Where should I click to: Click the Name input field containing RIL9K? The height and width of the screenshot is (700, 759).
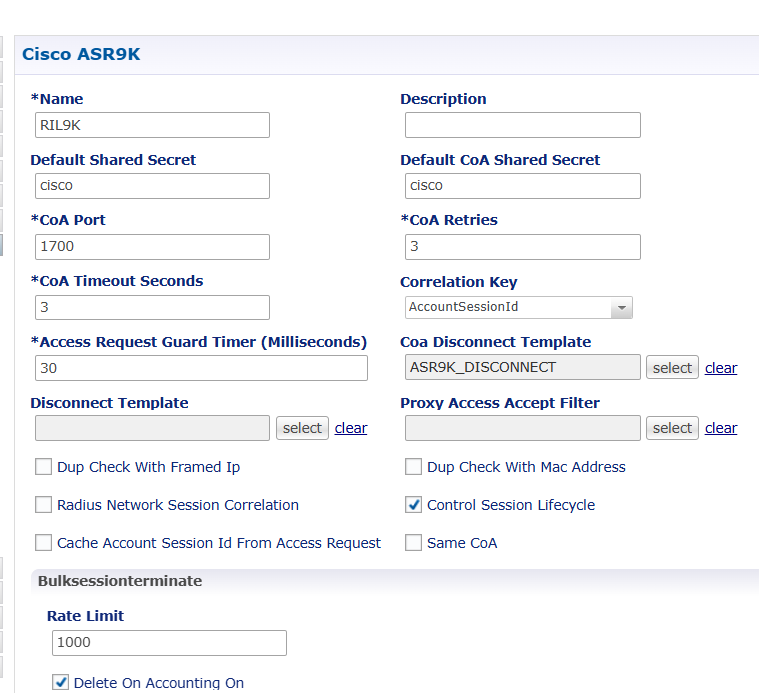pyautogui.click(x=152, y=125)
